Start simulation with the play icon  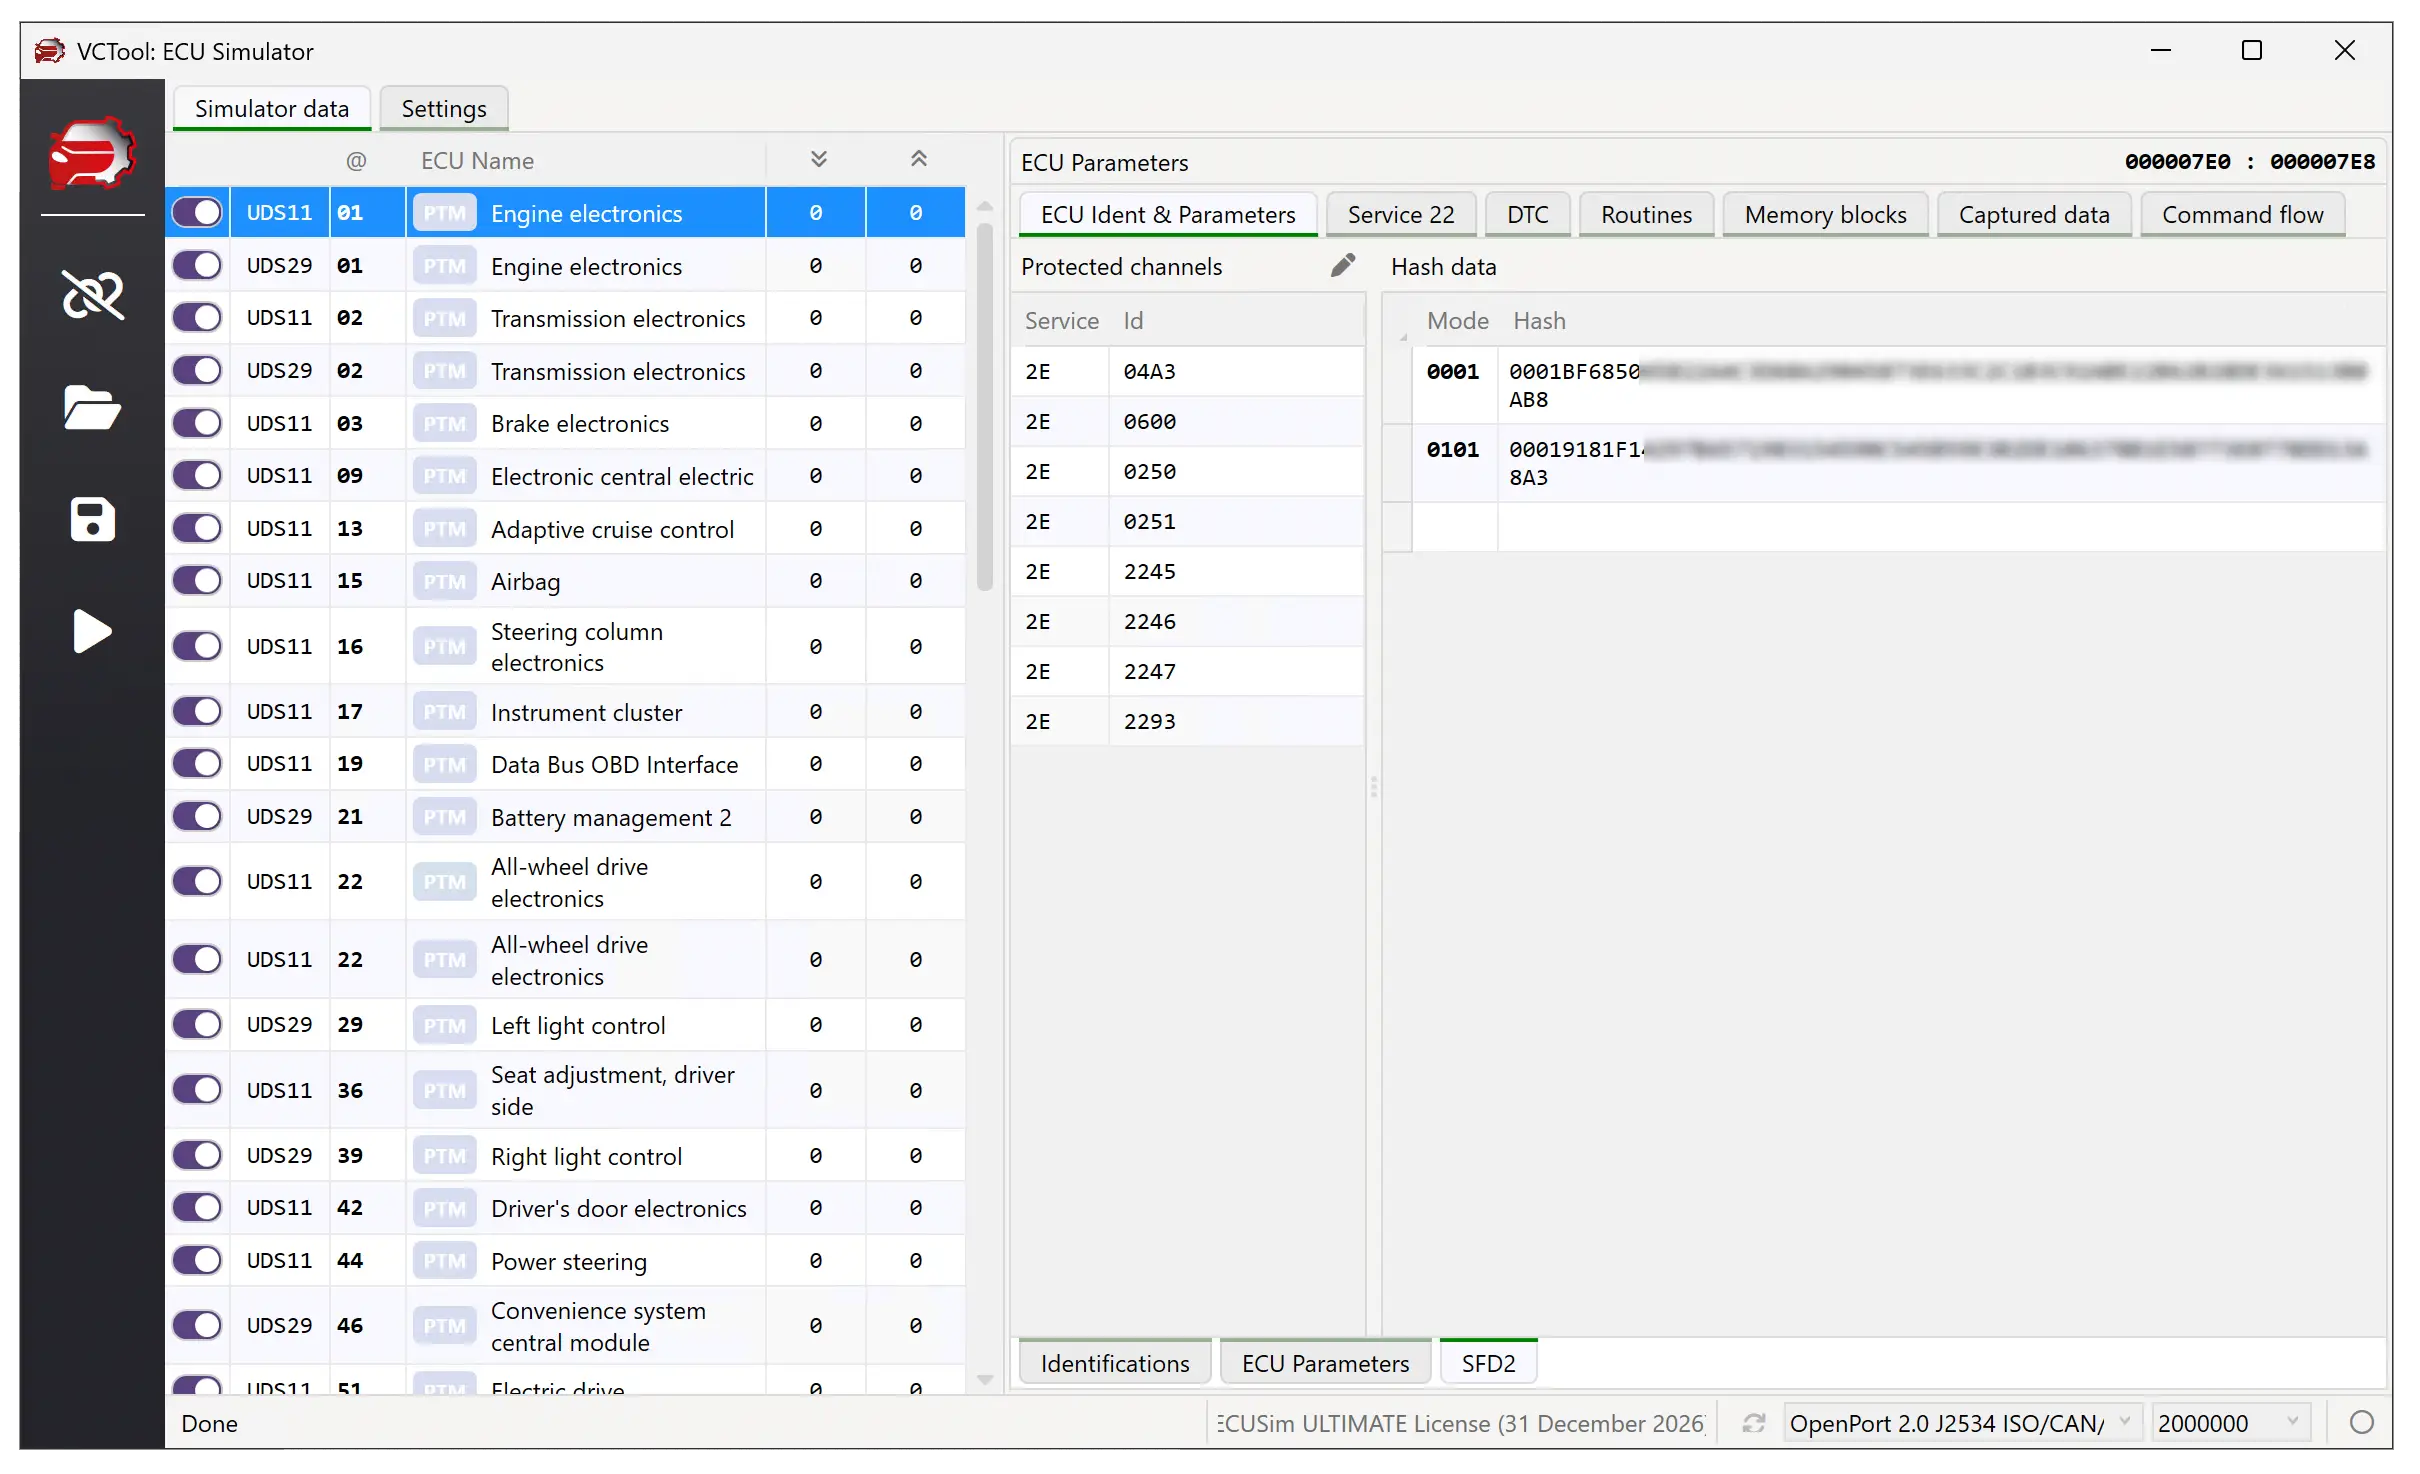coord(92,632)
